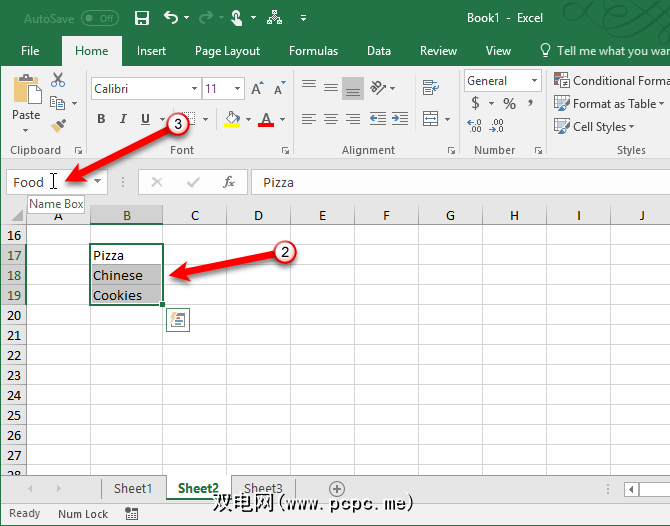Click the Cut scissors icon
The width and height of the screenshot is (670, 526).
(58, 81)
